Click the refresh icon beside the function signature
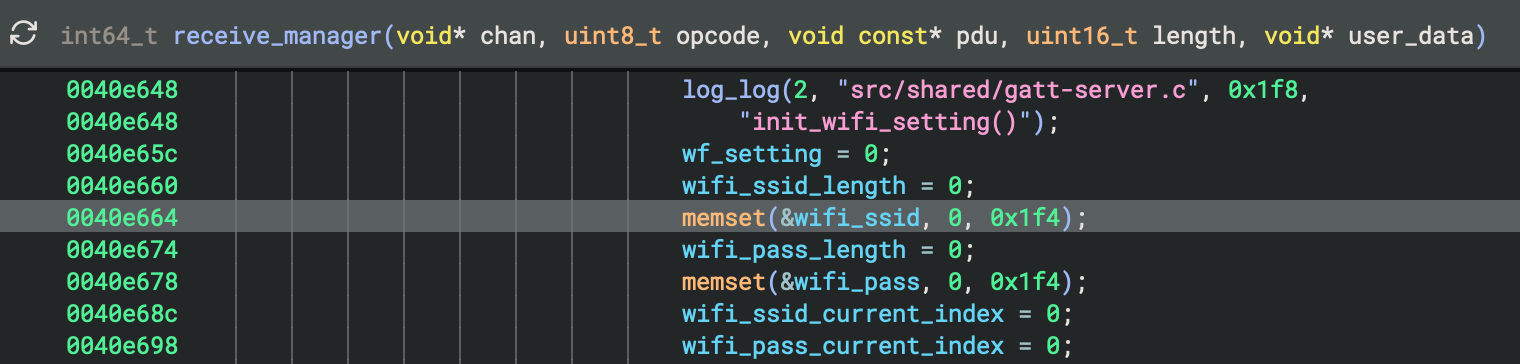 click(23, 35)
